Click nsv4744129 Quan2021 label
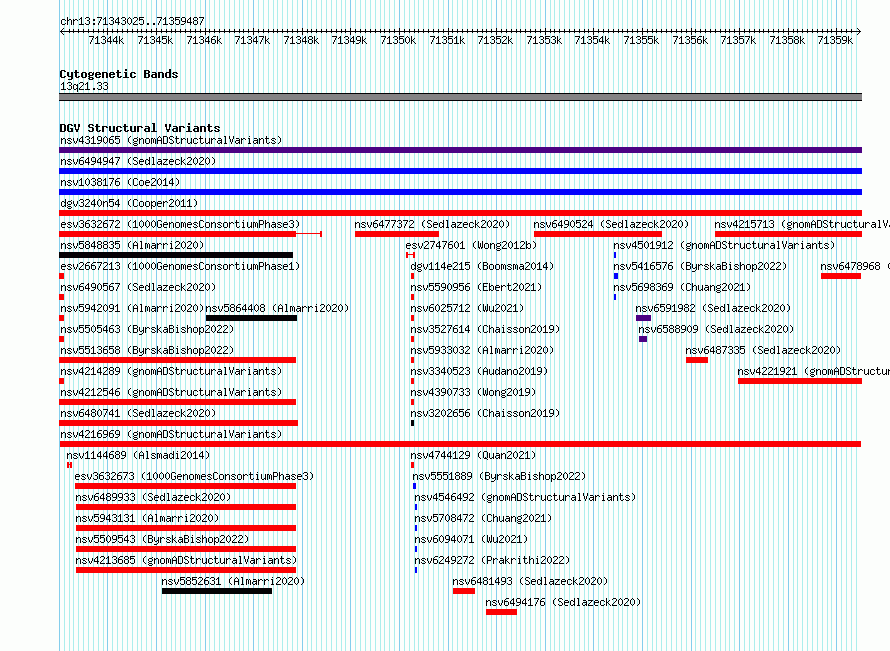The width and height of the screenshot is (890, 651). click(x=473, y=455)
